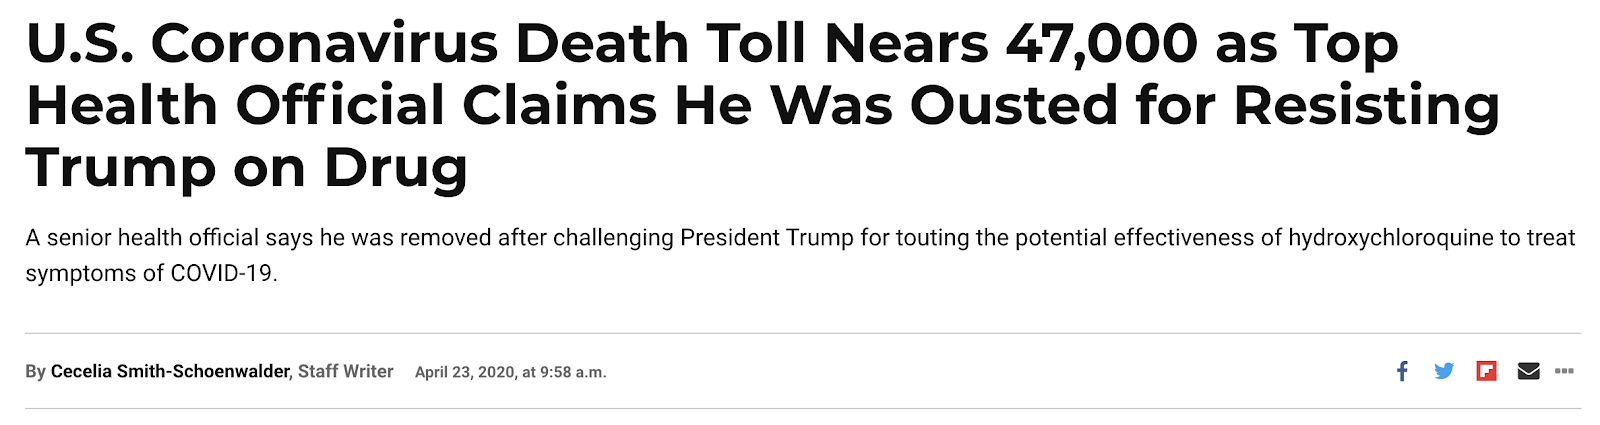This screenshot has height=425, width=1600.
Task: Click 'President Trump' in the summary
Action: coord(766,238)
